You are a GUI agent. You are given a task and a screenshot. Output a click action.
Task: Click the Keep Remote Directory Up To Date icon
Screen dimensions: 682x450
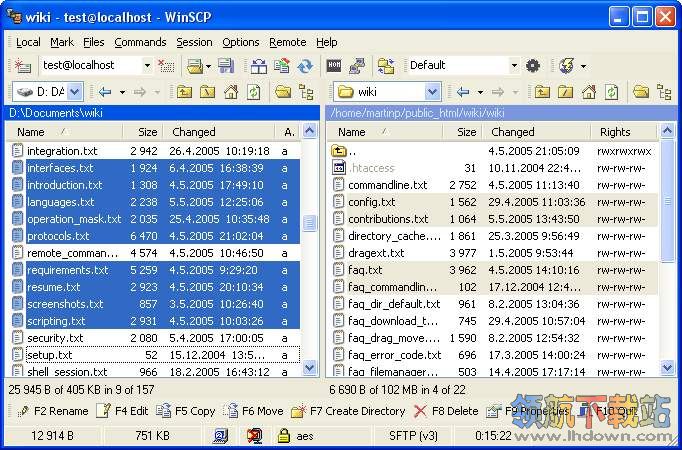[x=282, y=66]
